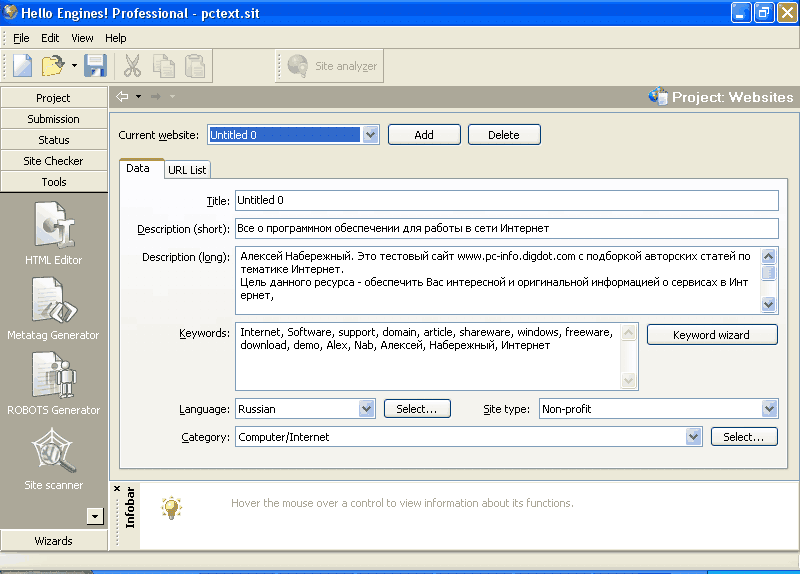Expand the open-project arrow beside folder icon
This screenshot has height=574, width=800.
point(74,66)
